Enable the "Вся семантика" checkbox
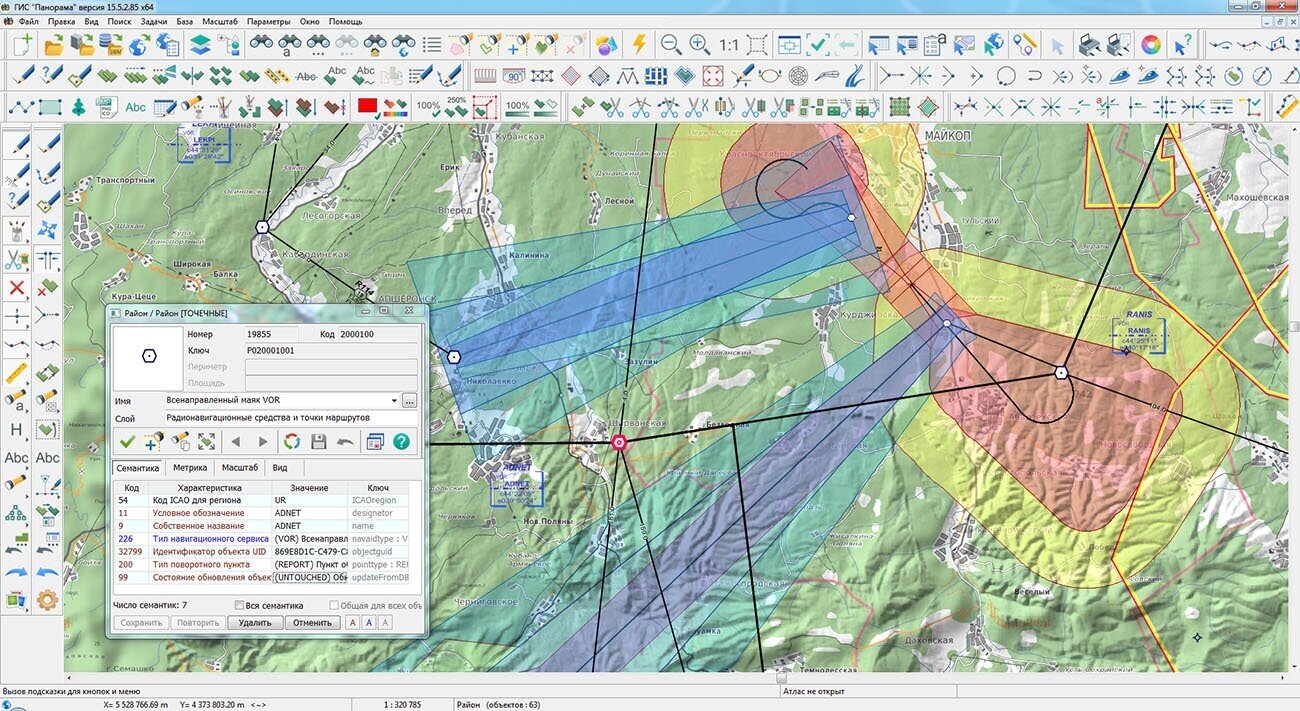 240,605
